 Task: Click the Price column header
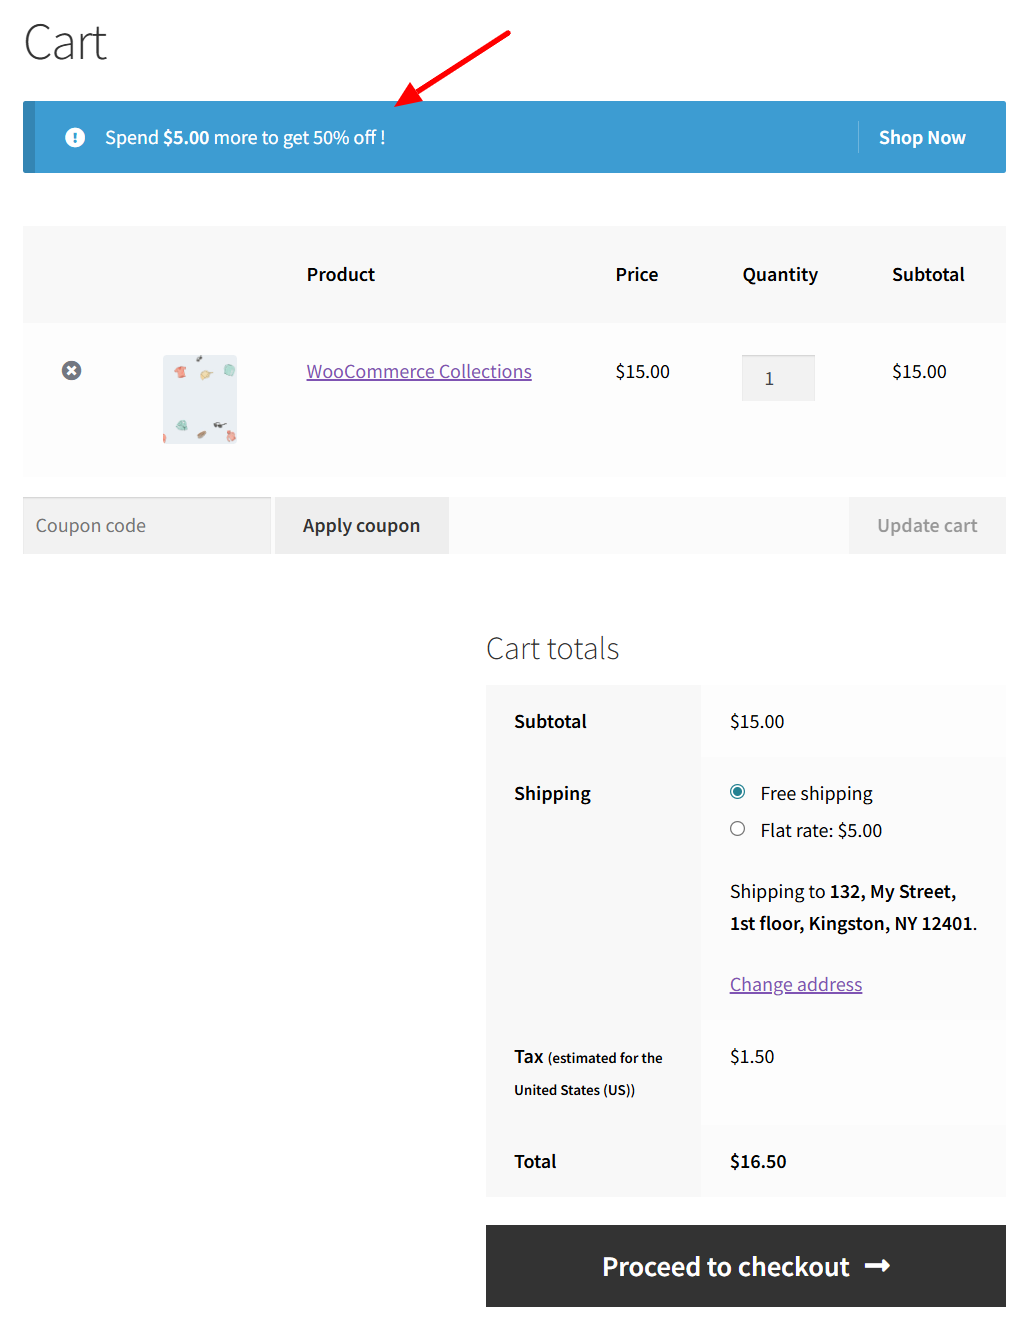click(637, 275)
